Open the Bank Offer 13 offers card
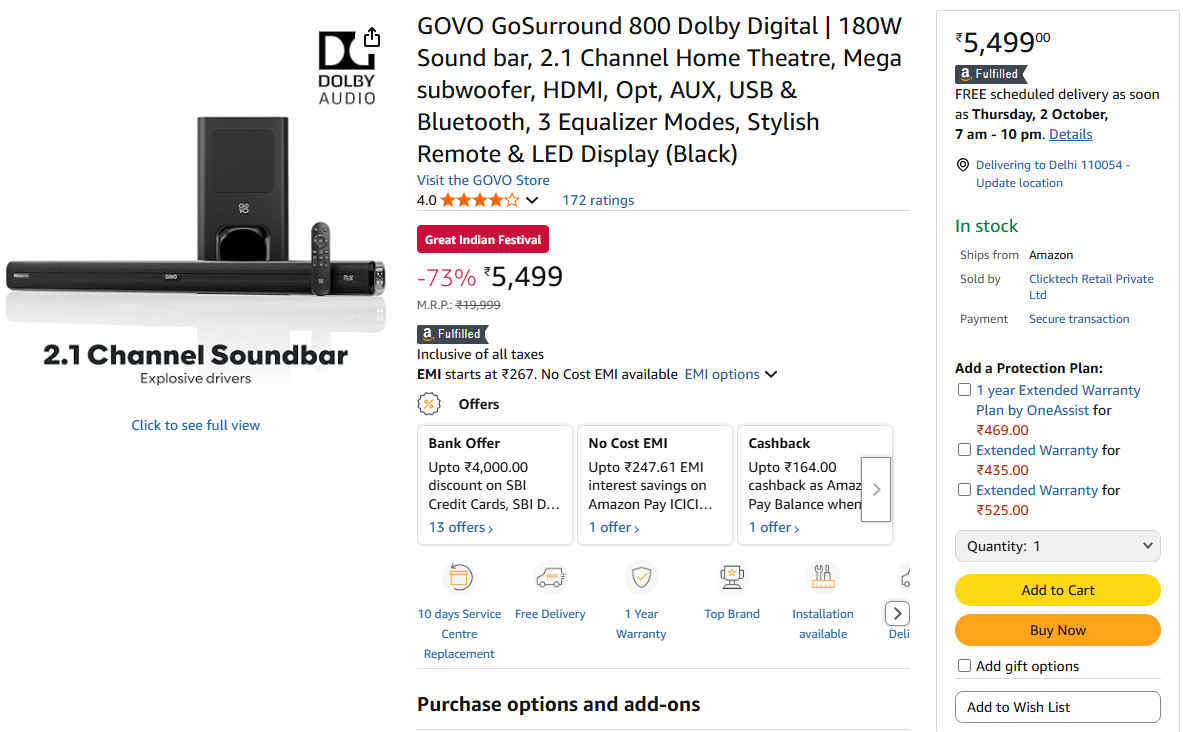 tap(494, 485)
